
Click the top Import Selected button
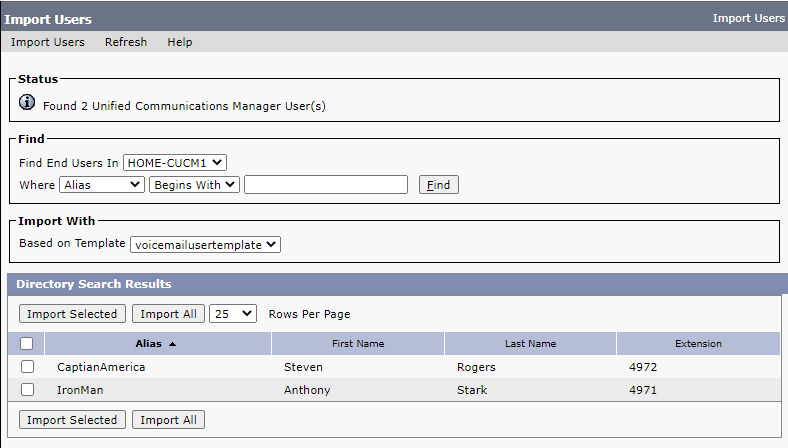coord(72,314)
